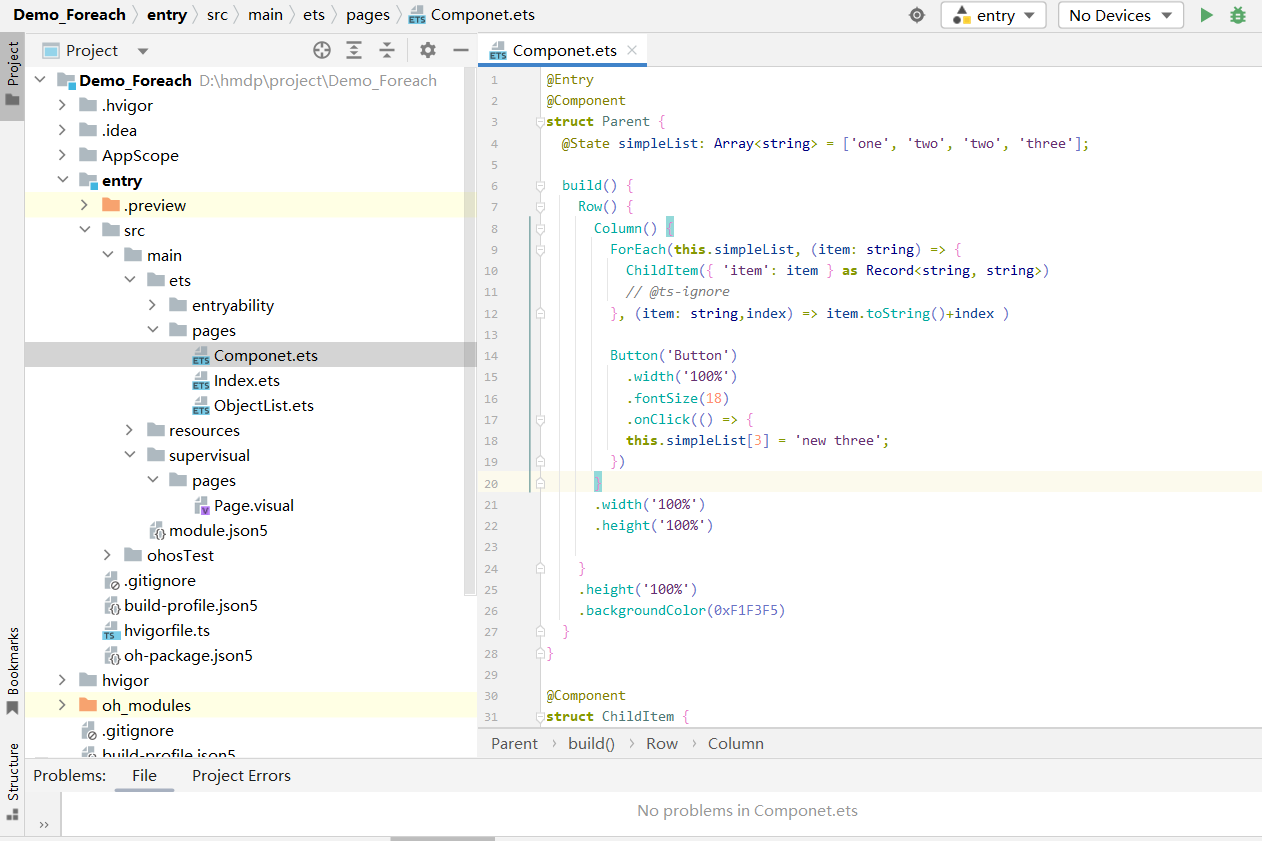Expand the AppScope folder

click(x=62, y=155)
